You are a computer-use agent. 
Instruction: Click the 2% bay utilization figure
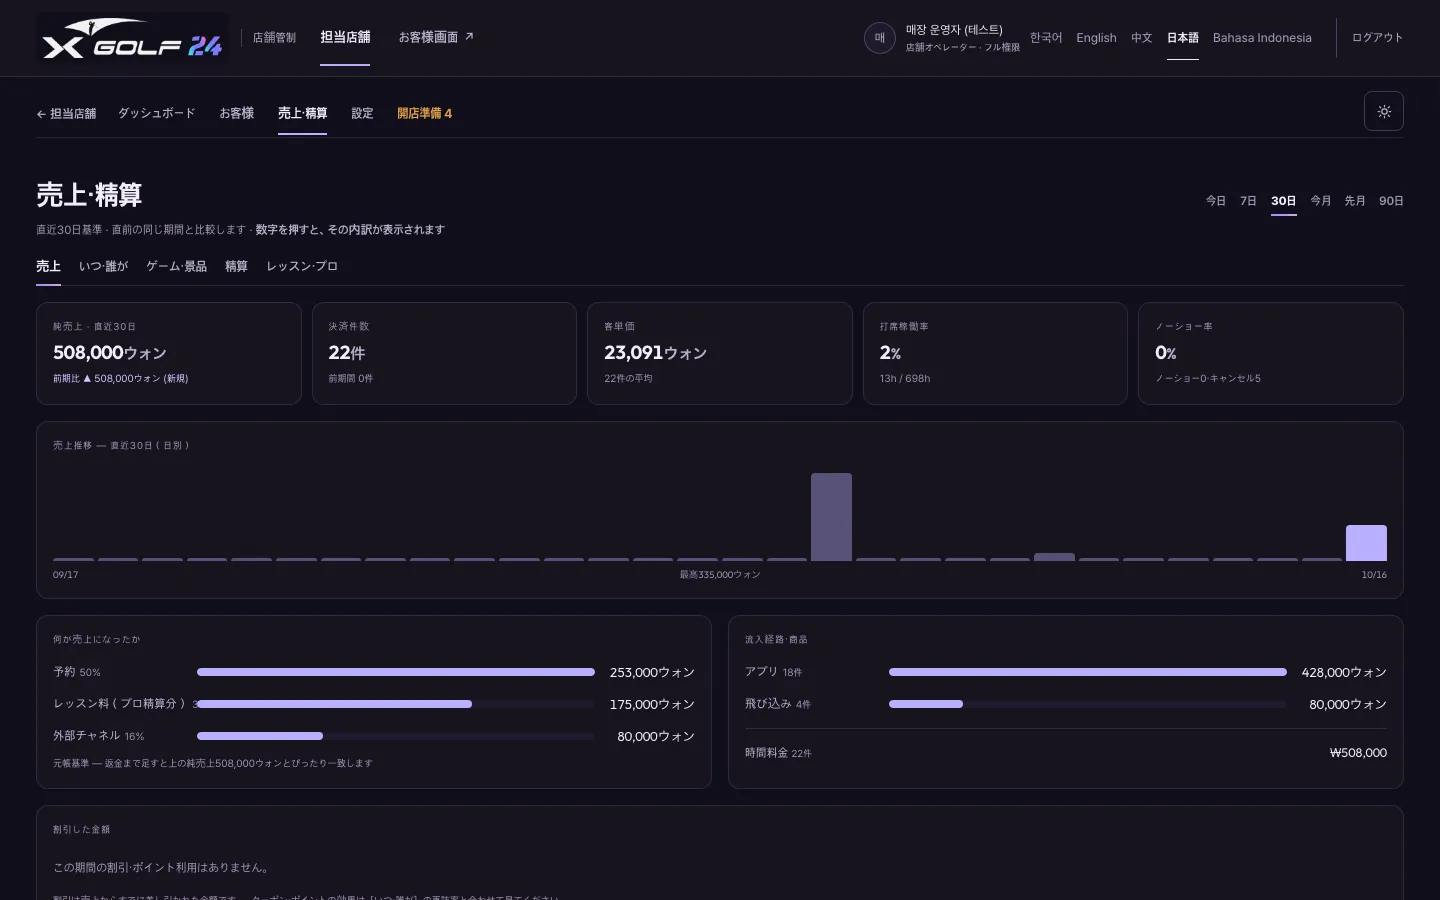click(890, 353)
